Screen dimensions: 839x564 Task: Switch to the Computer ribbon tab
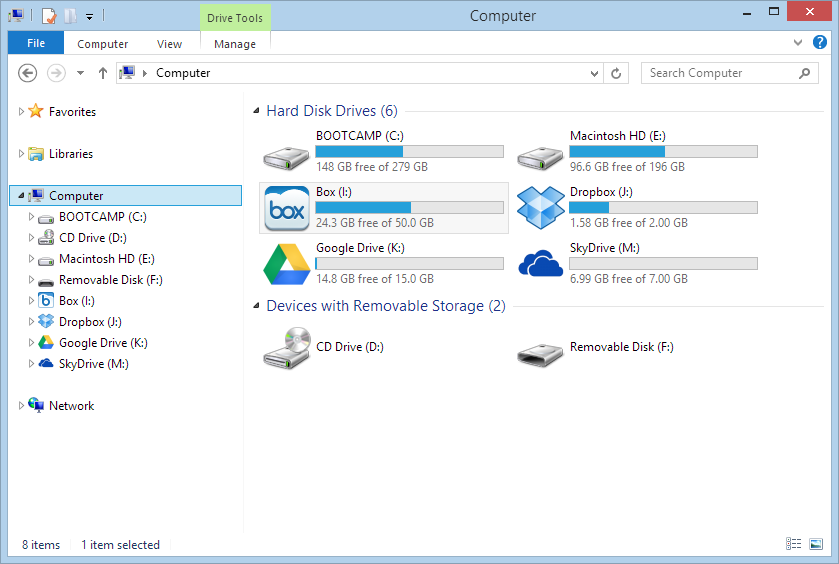[x=102, y=44]
